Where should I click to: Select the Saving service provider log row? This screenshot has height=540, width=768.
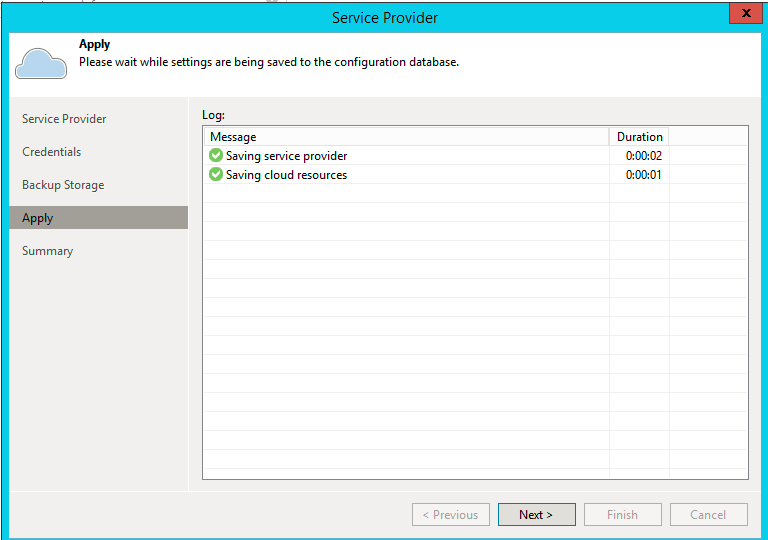pyautogui.click(x=476, y=156)
